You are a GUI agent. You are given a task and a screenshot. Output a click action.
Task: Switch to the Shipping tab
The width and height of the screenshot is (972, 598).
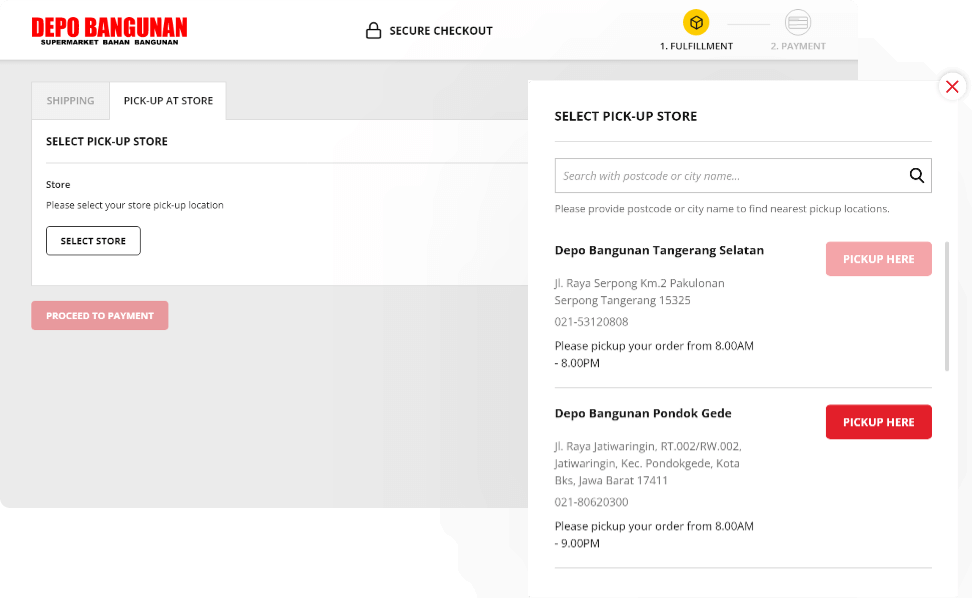click(70, 101)
